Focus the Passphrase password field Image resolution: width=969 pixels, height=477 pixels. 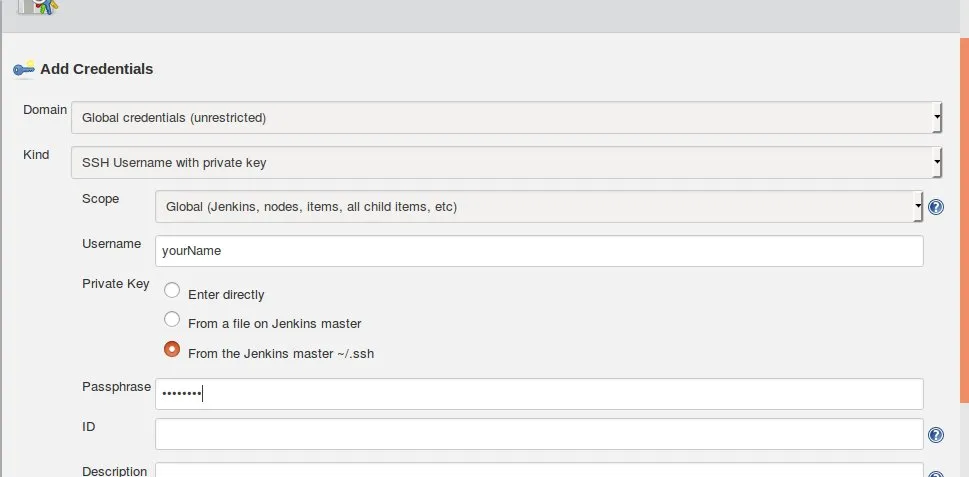539,394
